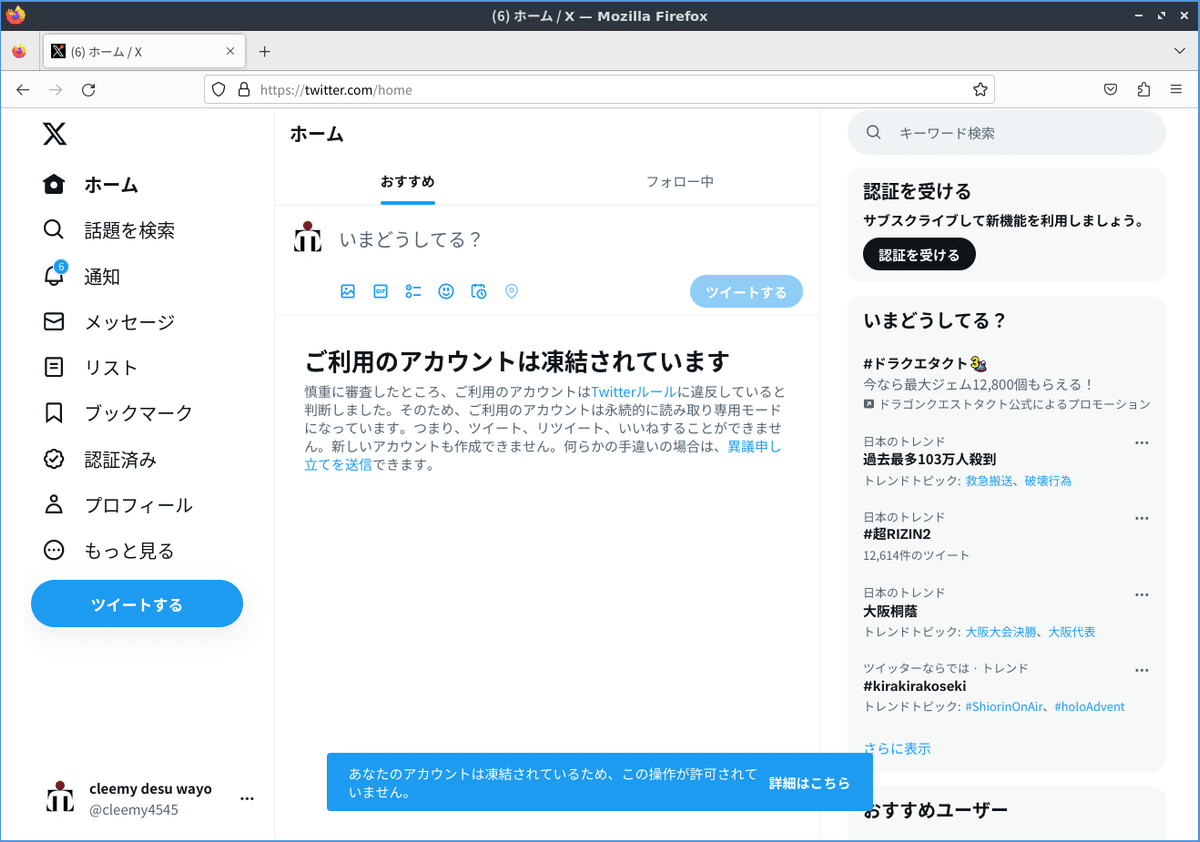Select the emoji picker icon

(446, 291)
